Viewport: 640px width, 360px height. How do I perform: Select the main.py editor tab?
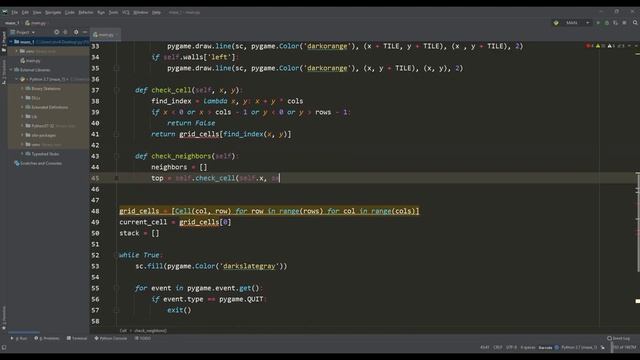[105, 35]
